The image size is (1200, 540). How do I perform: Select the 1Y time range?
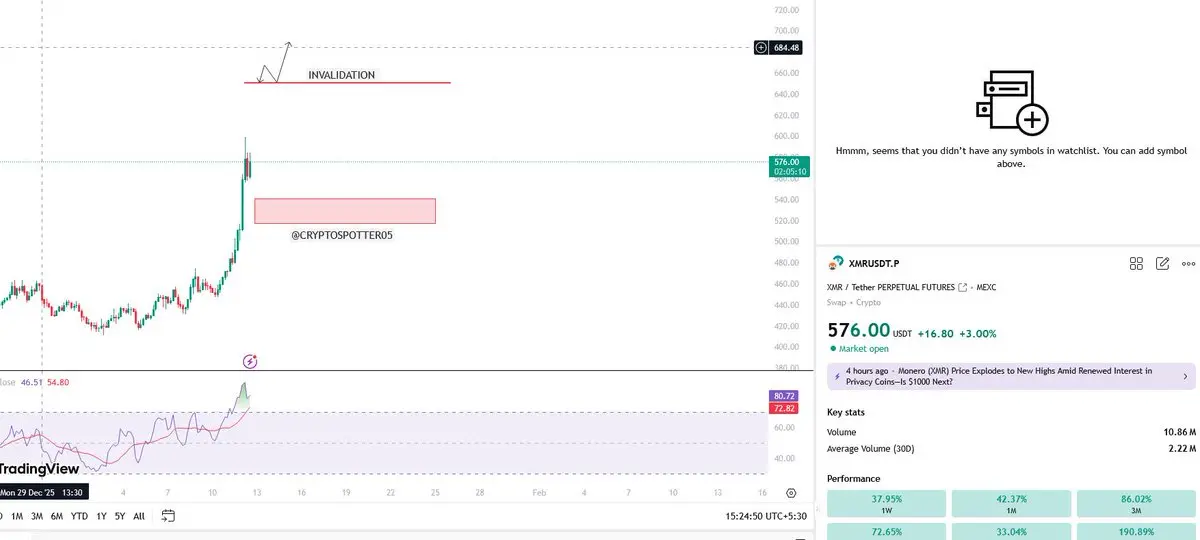102,516
